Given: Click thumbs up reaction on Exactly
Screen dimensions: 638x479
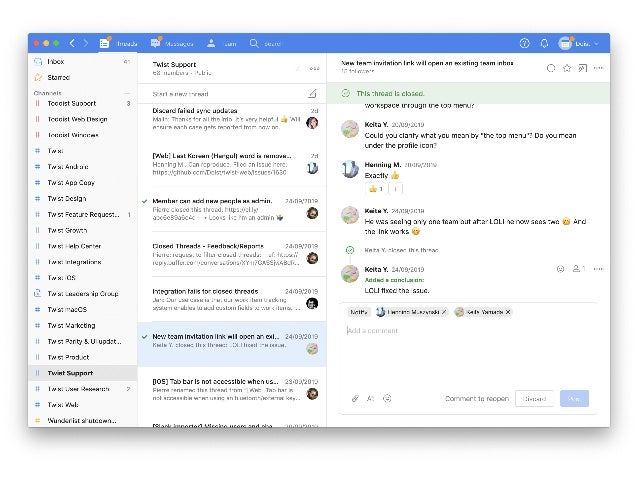Looking at the screenshot, I should tap(376, 189).
